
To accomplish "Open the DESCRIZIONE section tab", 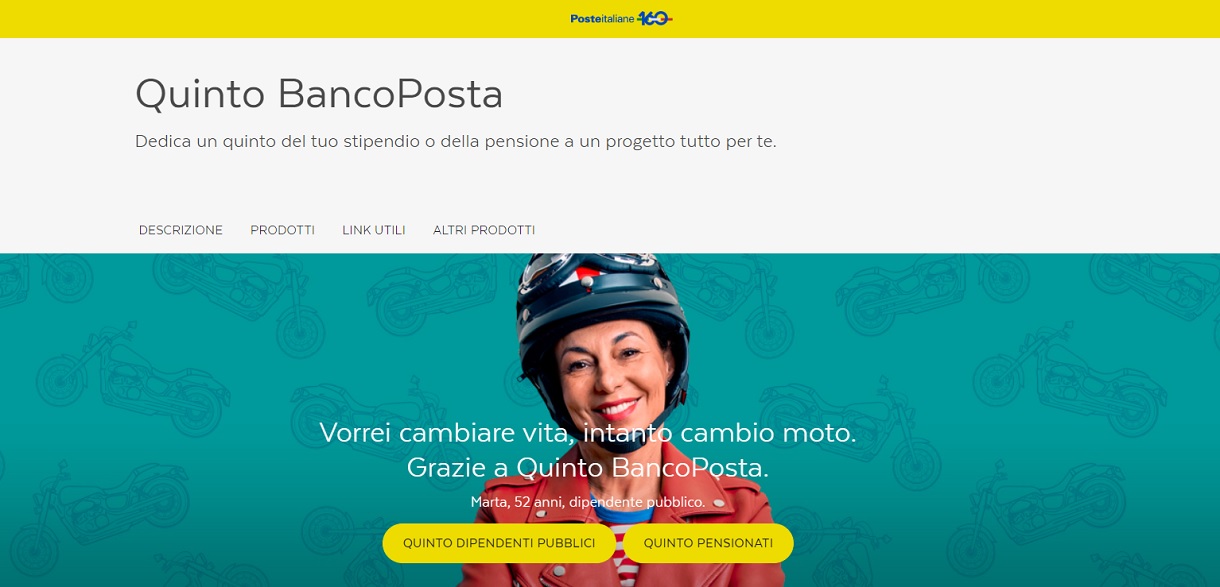I will (x=181, y=230).
